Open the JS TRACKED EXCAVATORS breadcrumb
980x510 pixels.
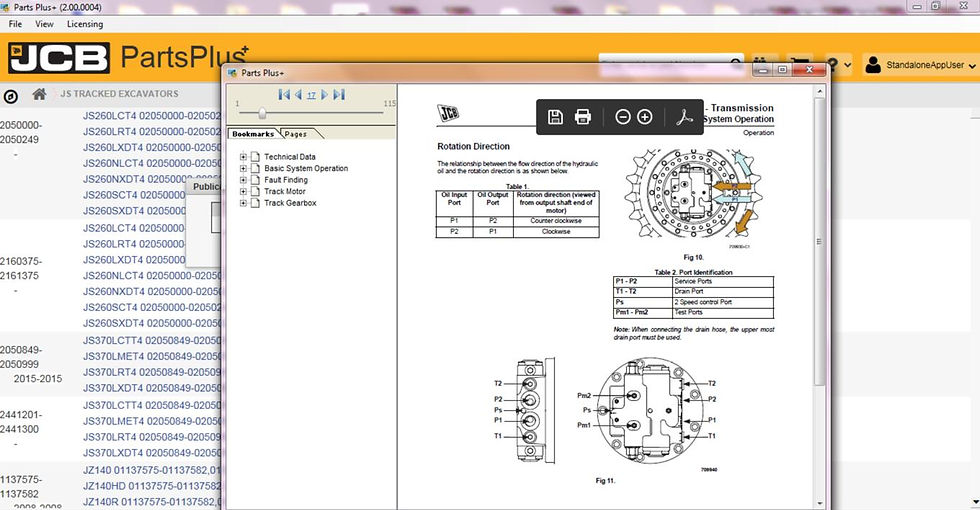(119, 94)
